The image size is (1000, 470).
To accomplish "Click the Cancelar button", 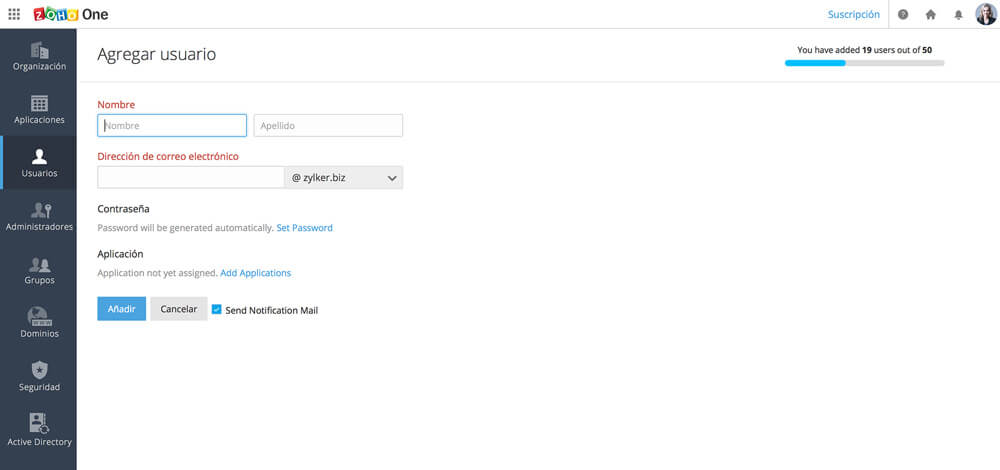I will (179, 309).
